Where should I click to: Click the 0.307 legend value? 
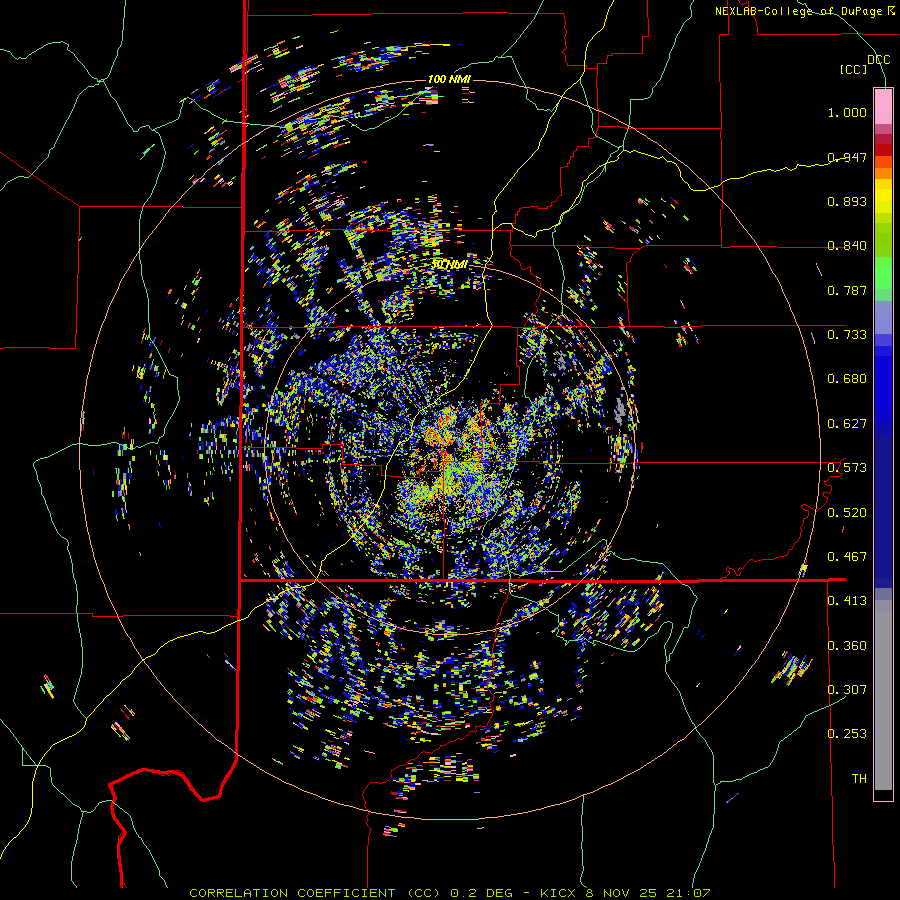pyautogui.click(x=847, y=689)
